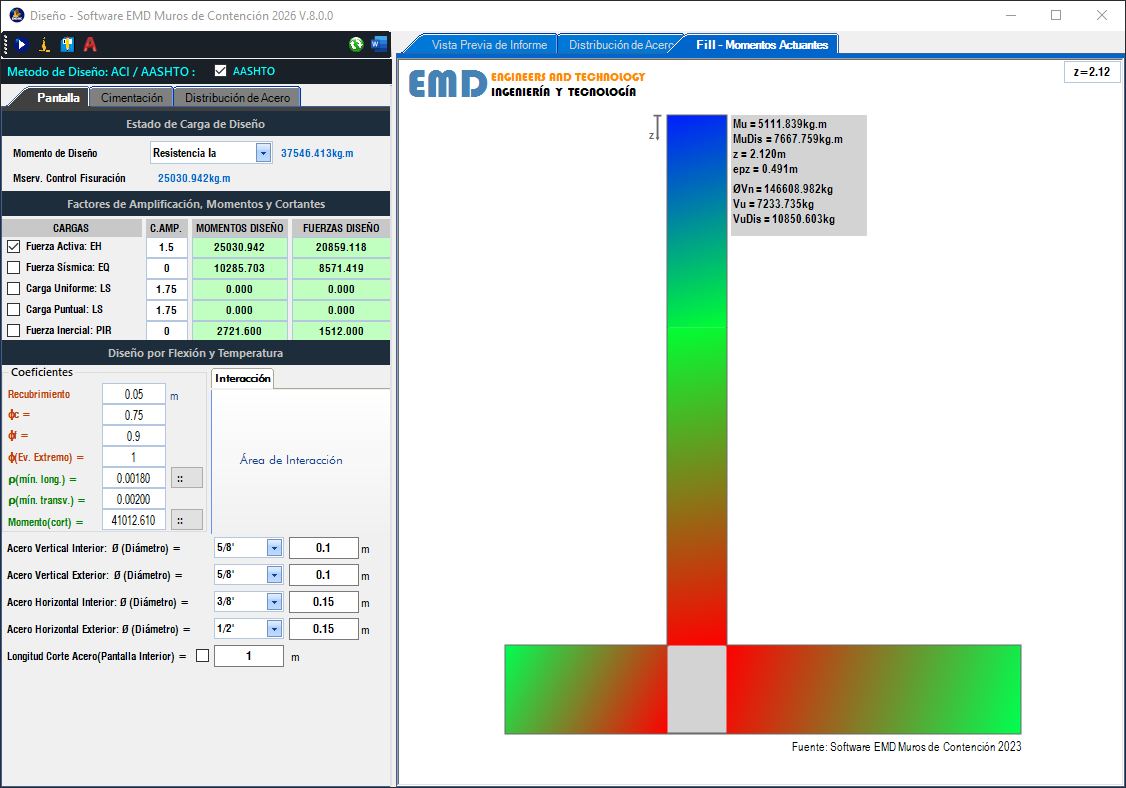Click the wall stem moment gradient diagram
This screenshot has height=788, width=1126.
tap(697, 379)
